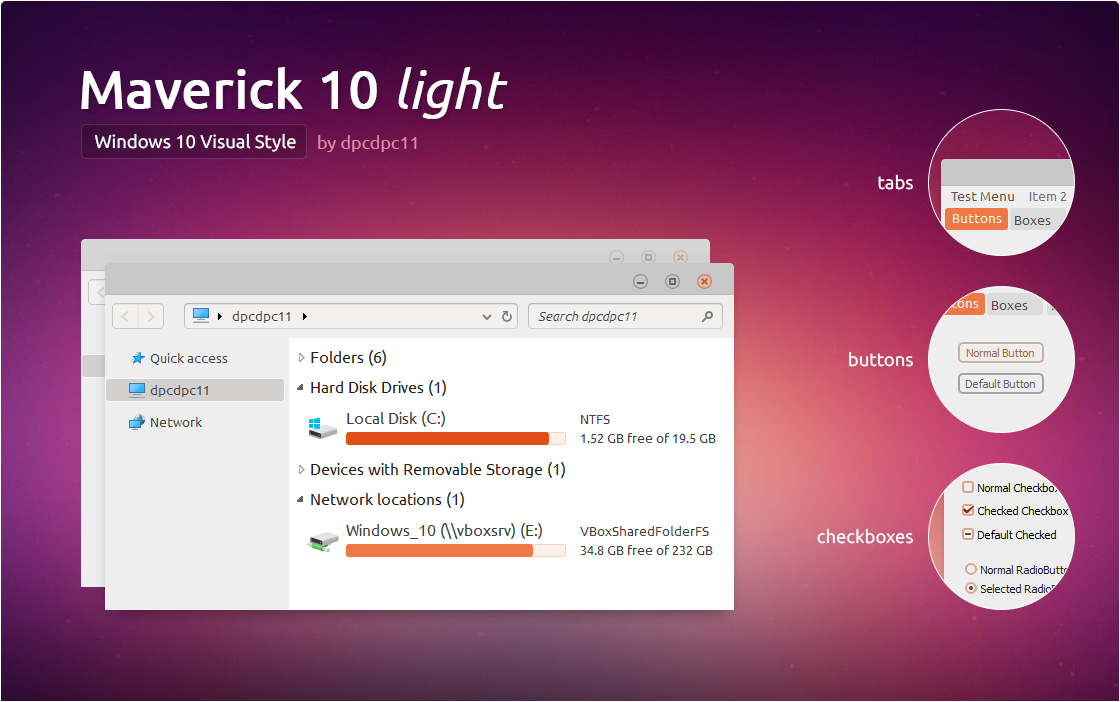Click the computer icon in address bar

201,316
